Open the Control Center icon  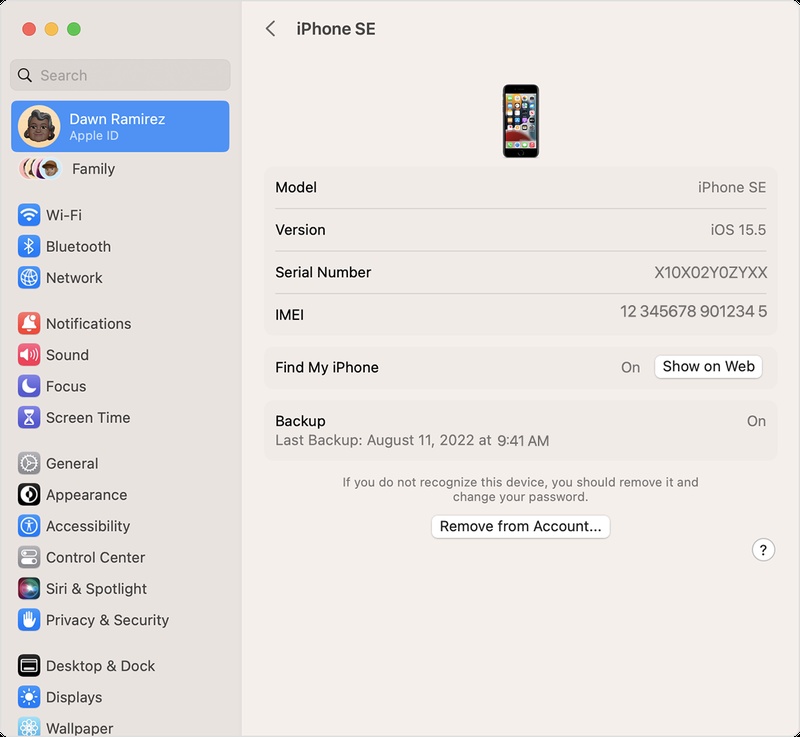[29, 557]
